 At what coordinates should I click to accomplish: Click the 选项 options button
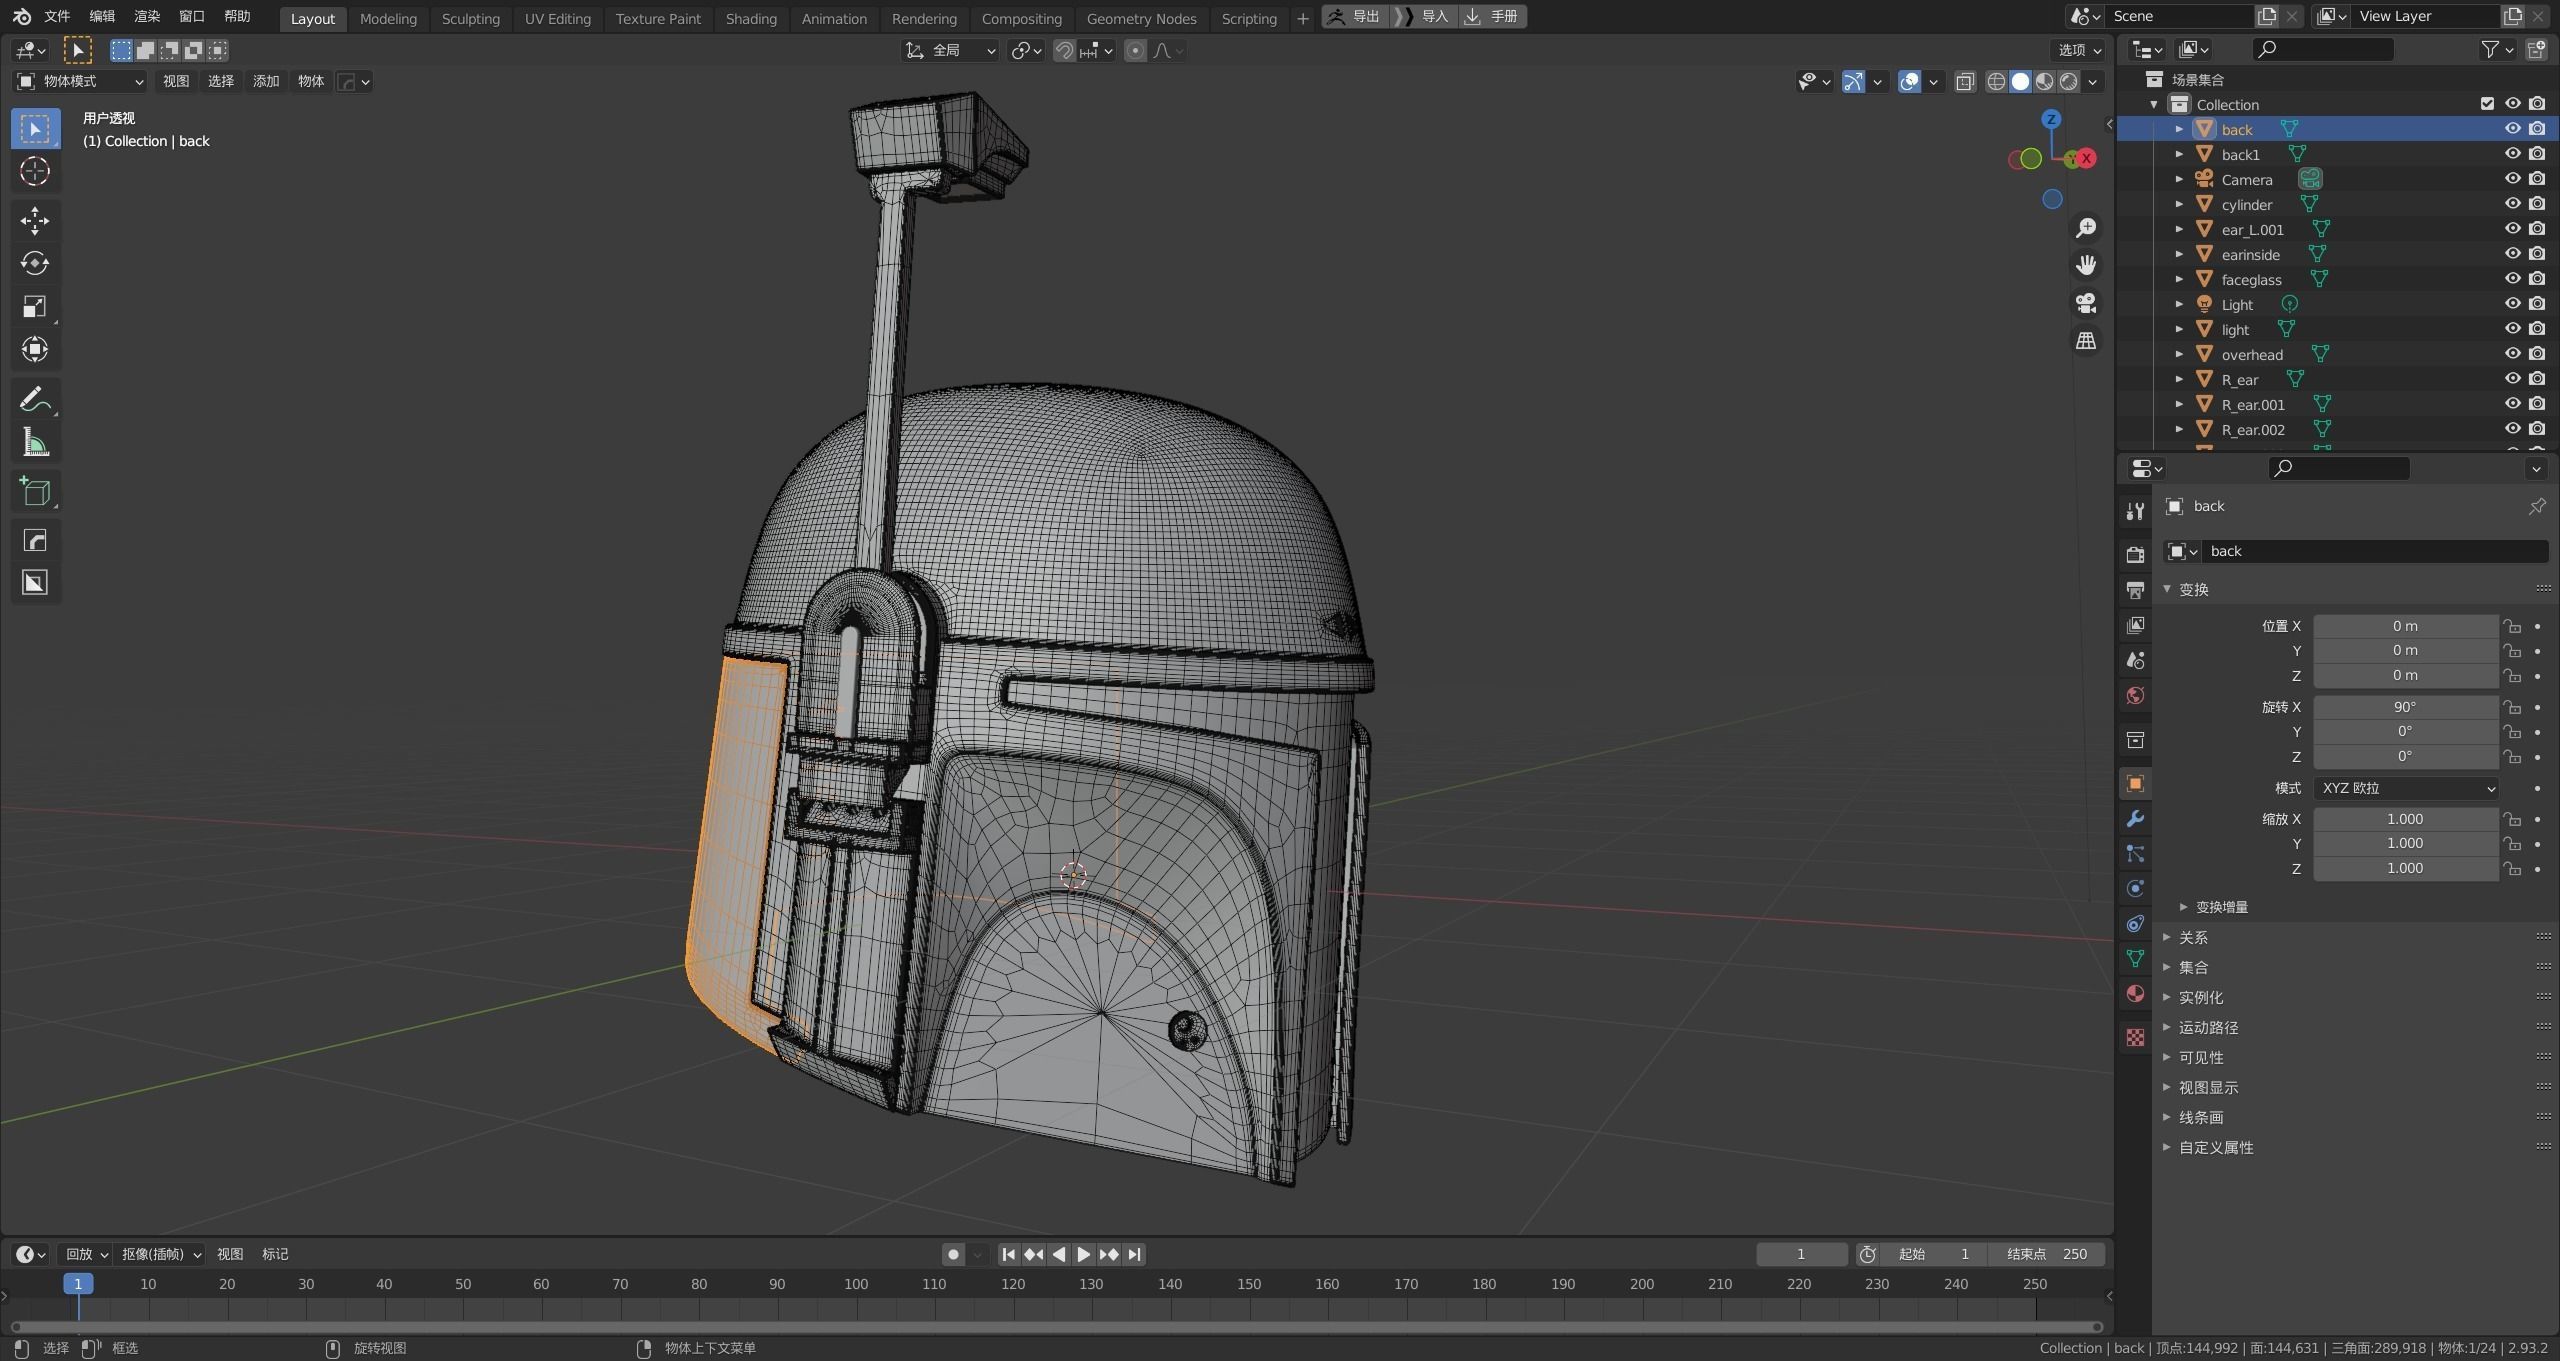(2081, 50)
